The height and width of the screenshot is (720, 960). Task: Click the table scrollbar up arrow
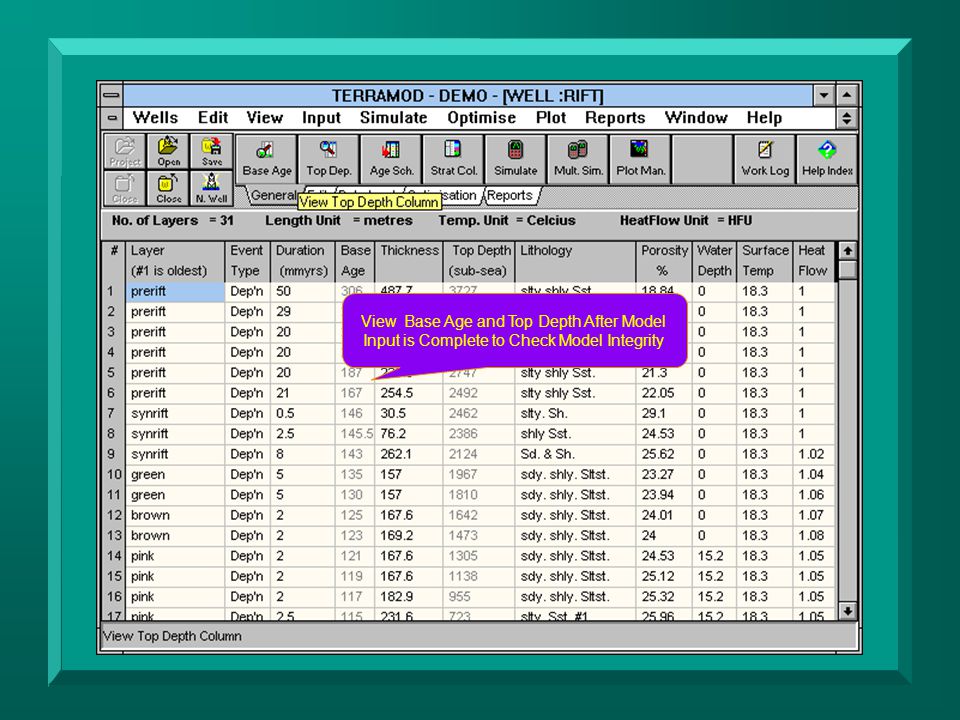tap(847, 250)
